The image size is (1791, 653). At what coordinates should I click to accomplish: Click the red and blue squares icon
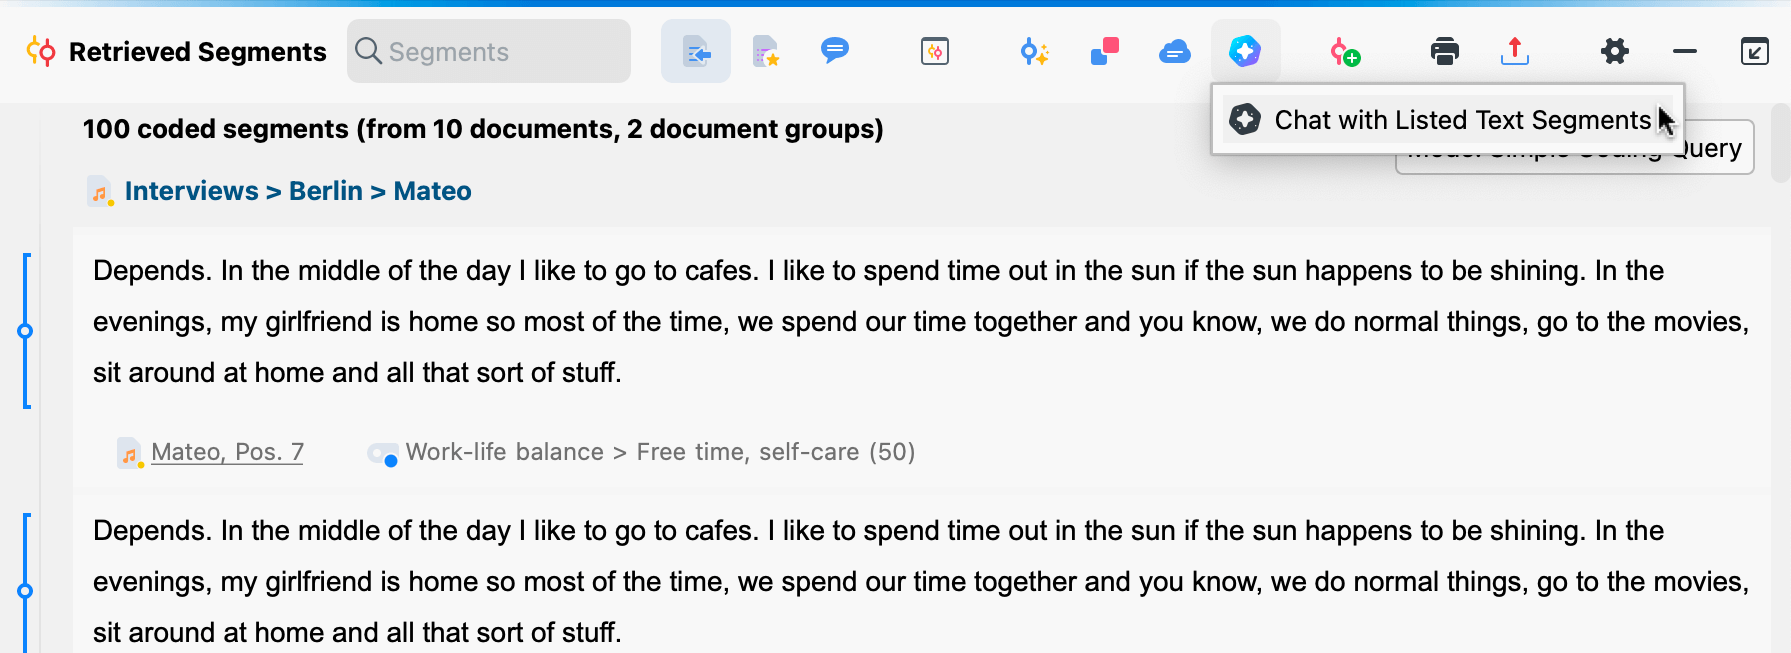tap(1105, 51)
